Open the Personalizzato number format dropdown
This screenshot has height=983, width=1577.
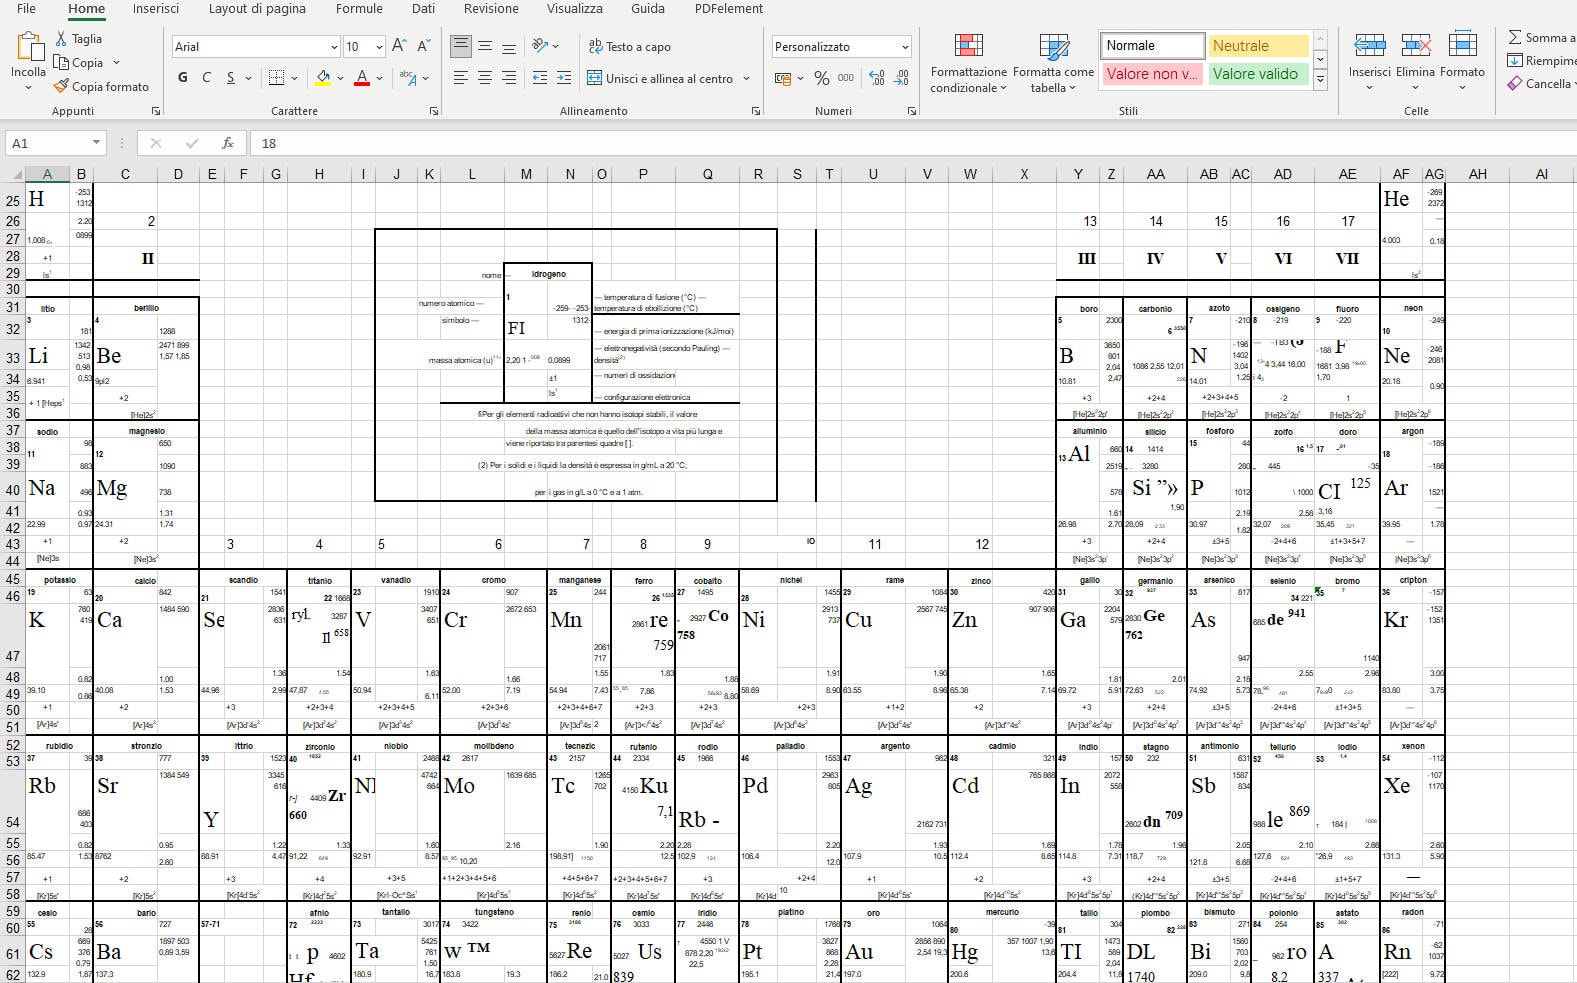click(x=905, y=47)
